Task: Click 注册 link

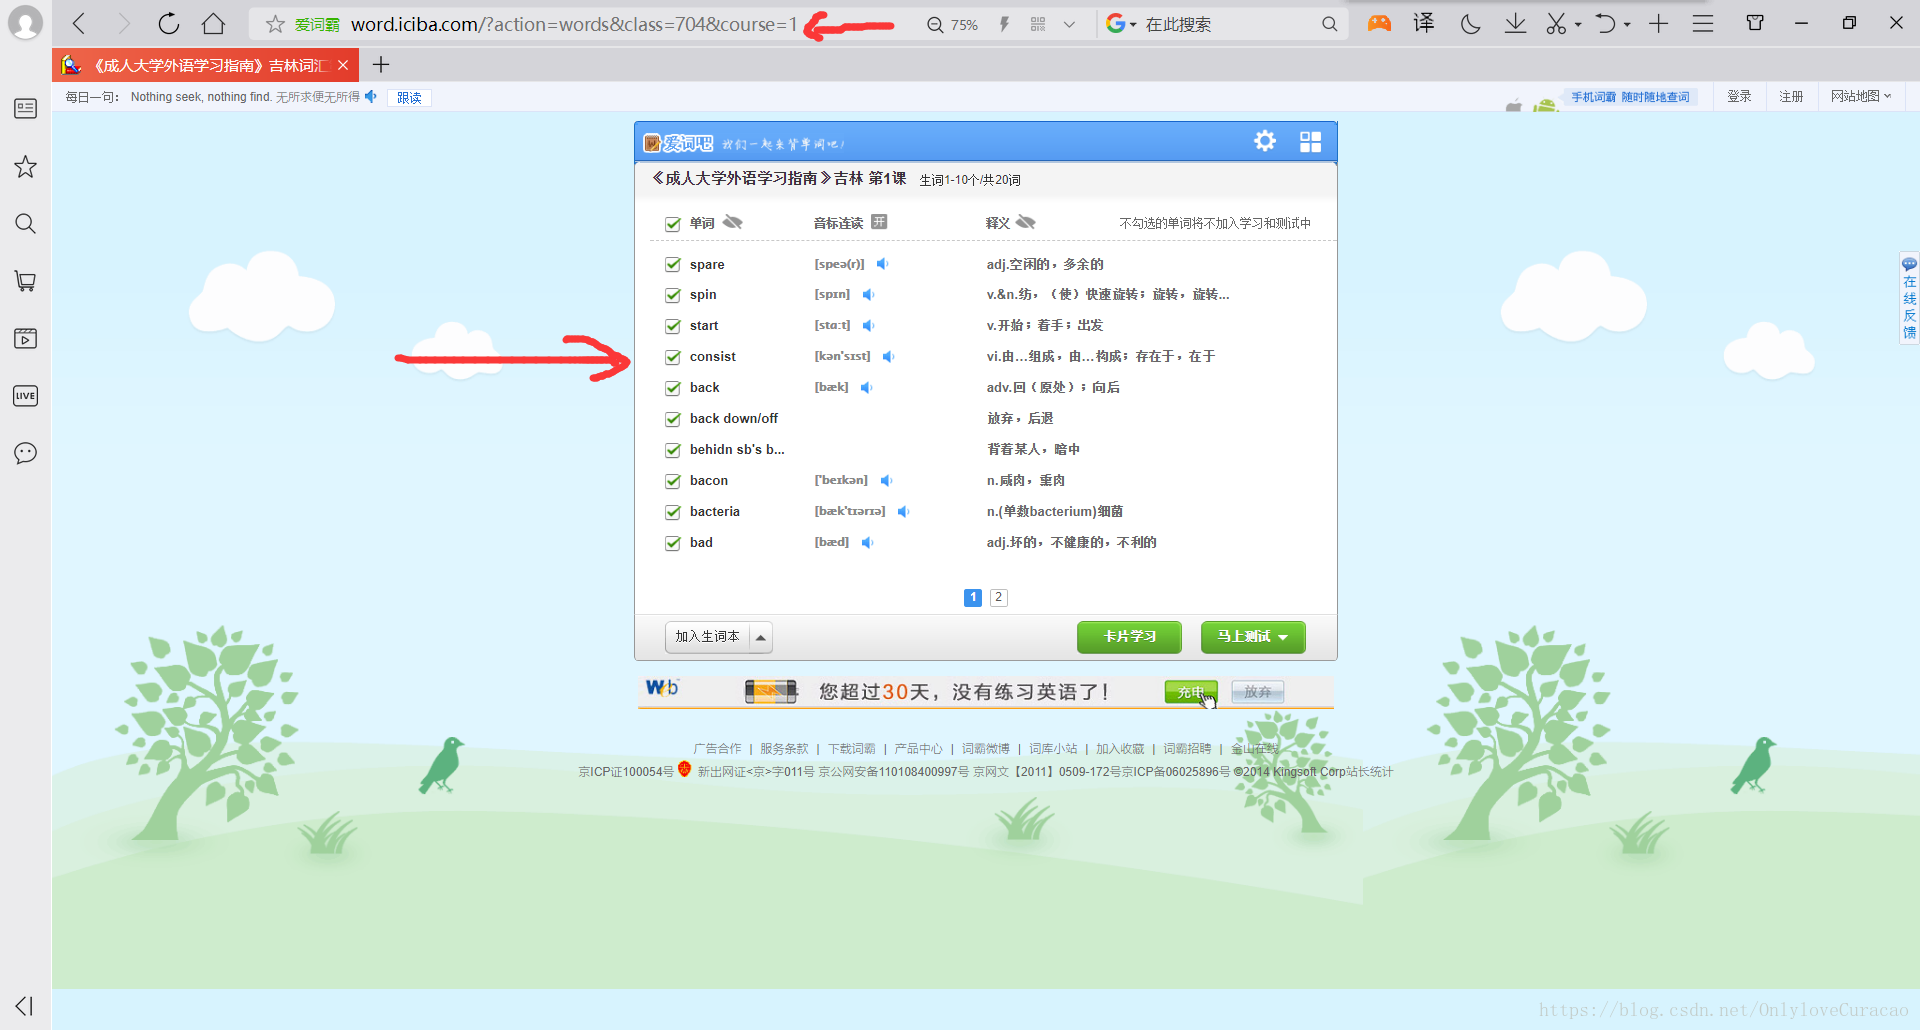Action: [x=1791, y=96]
